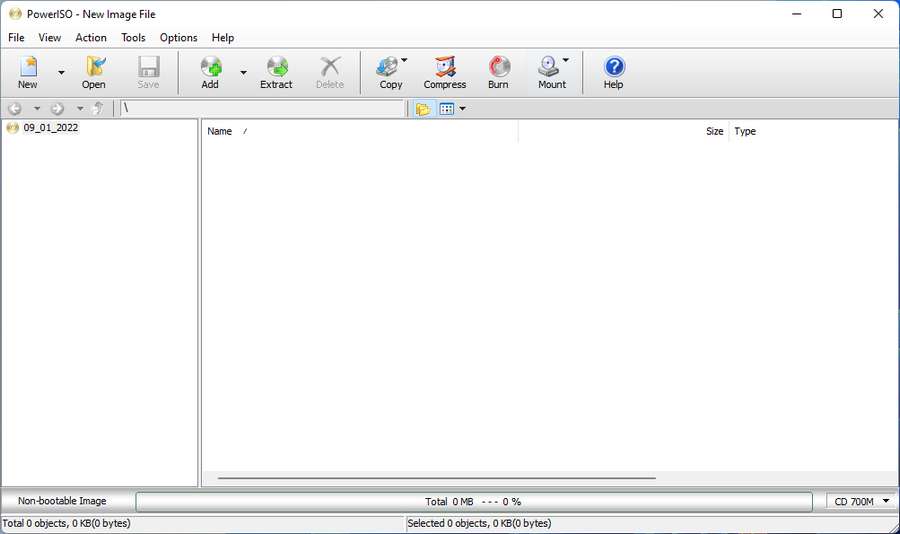Click the horizontal scrollbar in file list
This screenshot has height=534, width=900.
[436, 478]
